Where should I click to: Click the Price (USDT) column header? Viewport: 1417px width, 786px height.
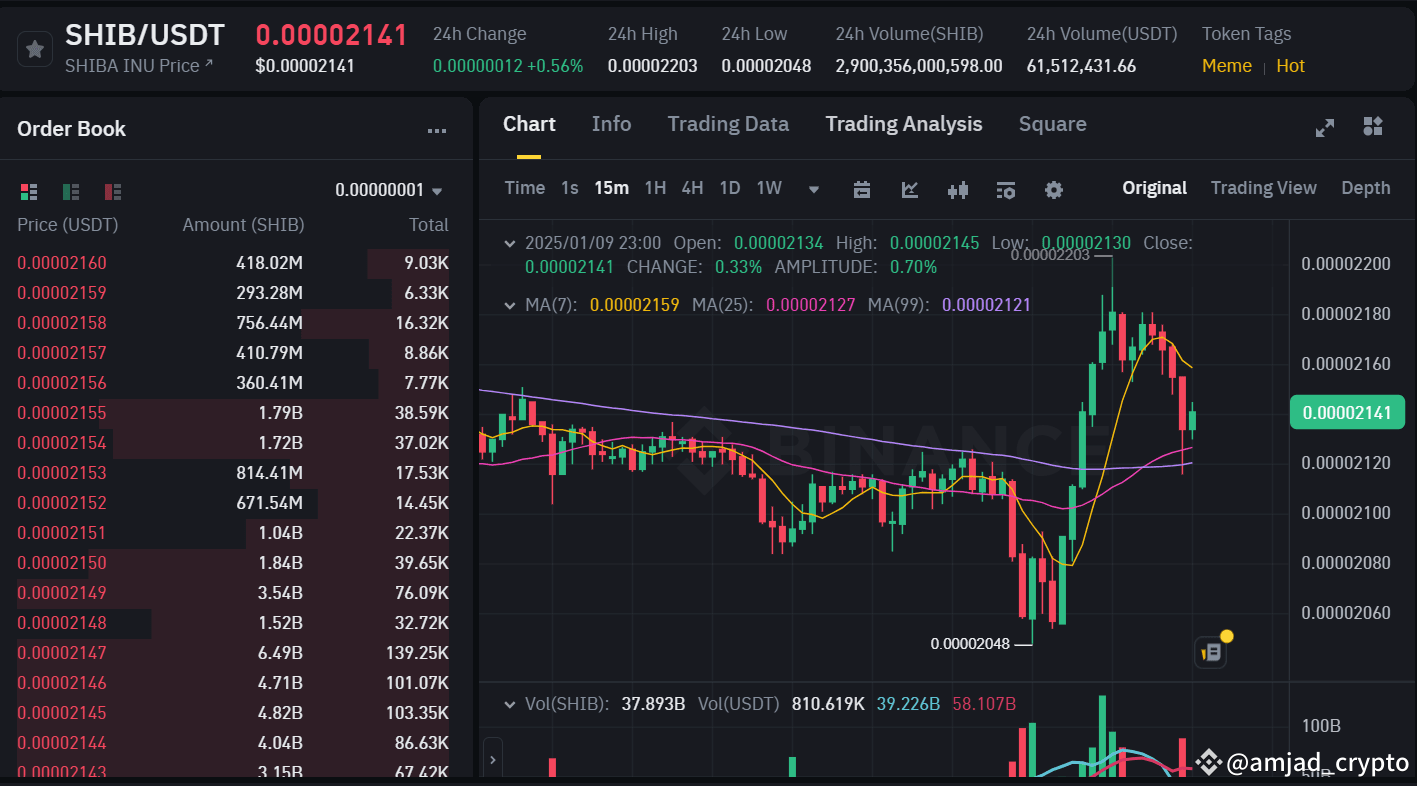click(x=67, y=225)
